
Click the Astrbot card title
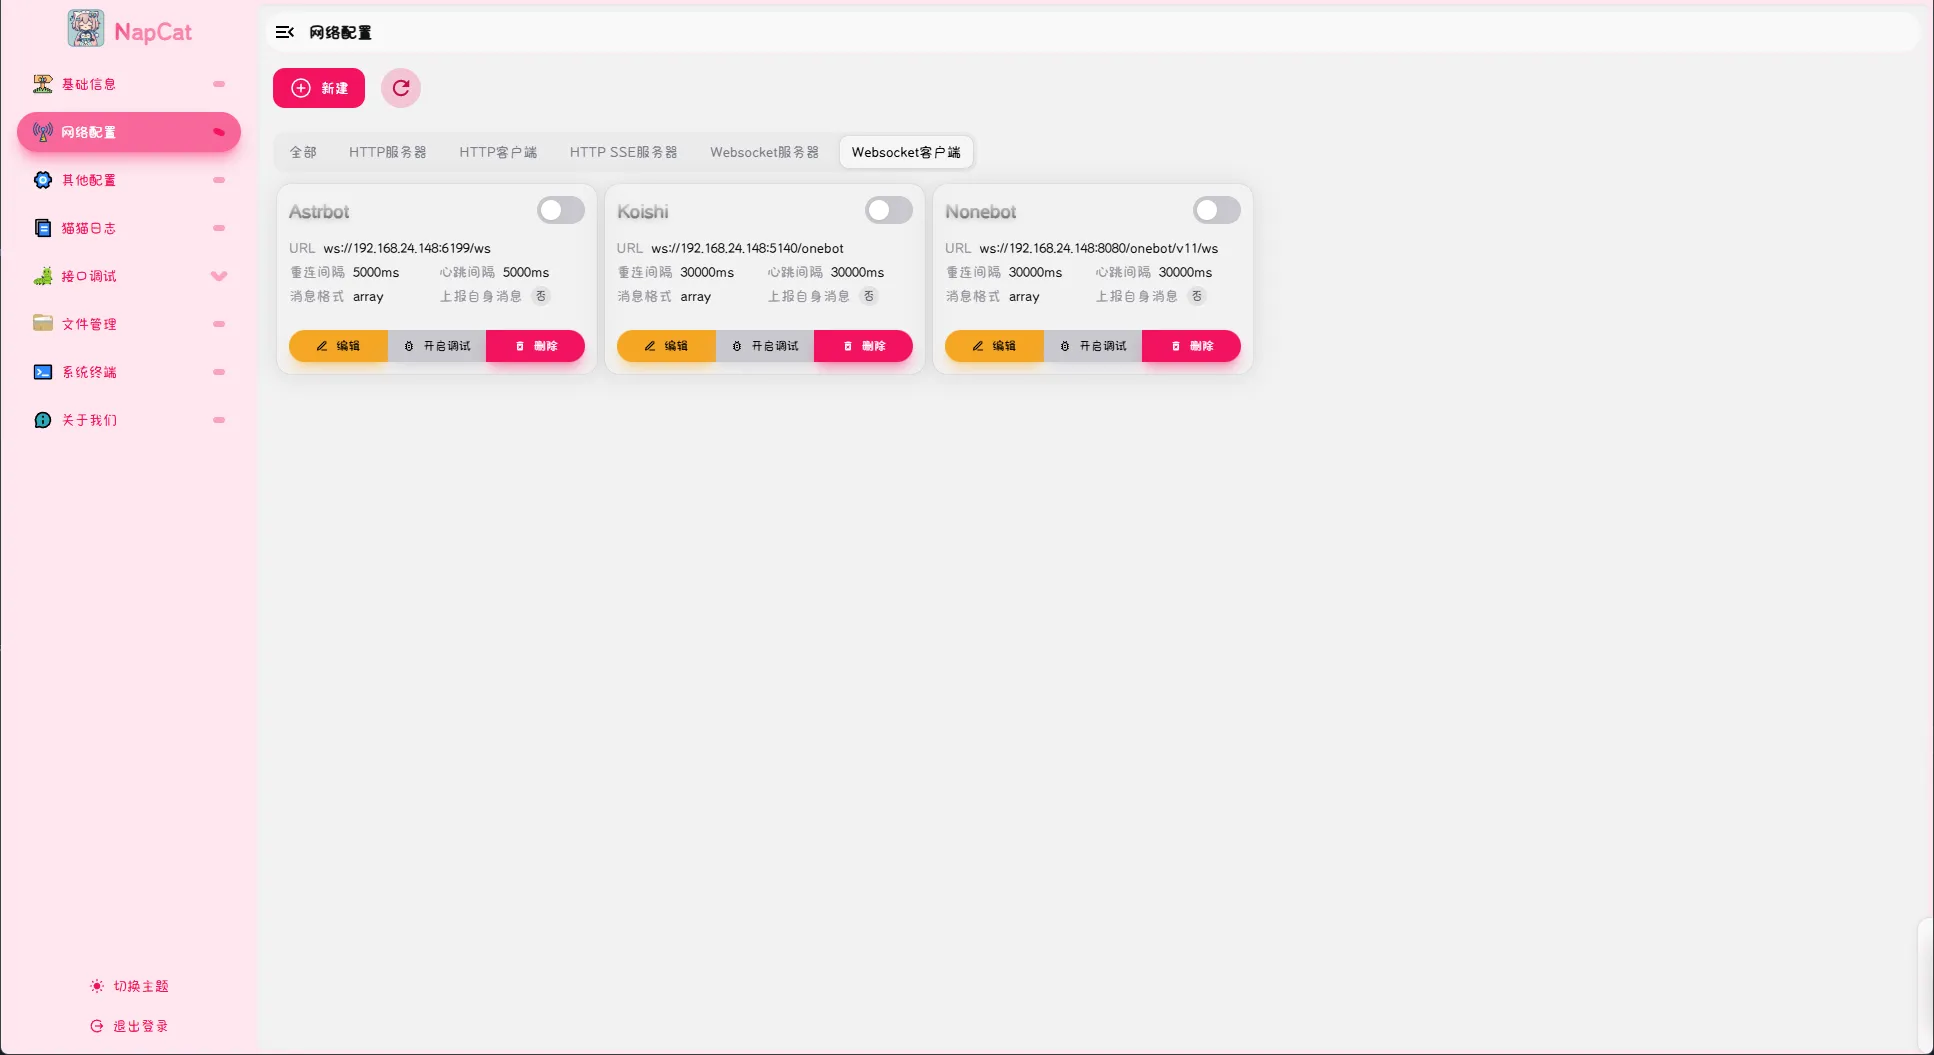point(319,212)
